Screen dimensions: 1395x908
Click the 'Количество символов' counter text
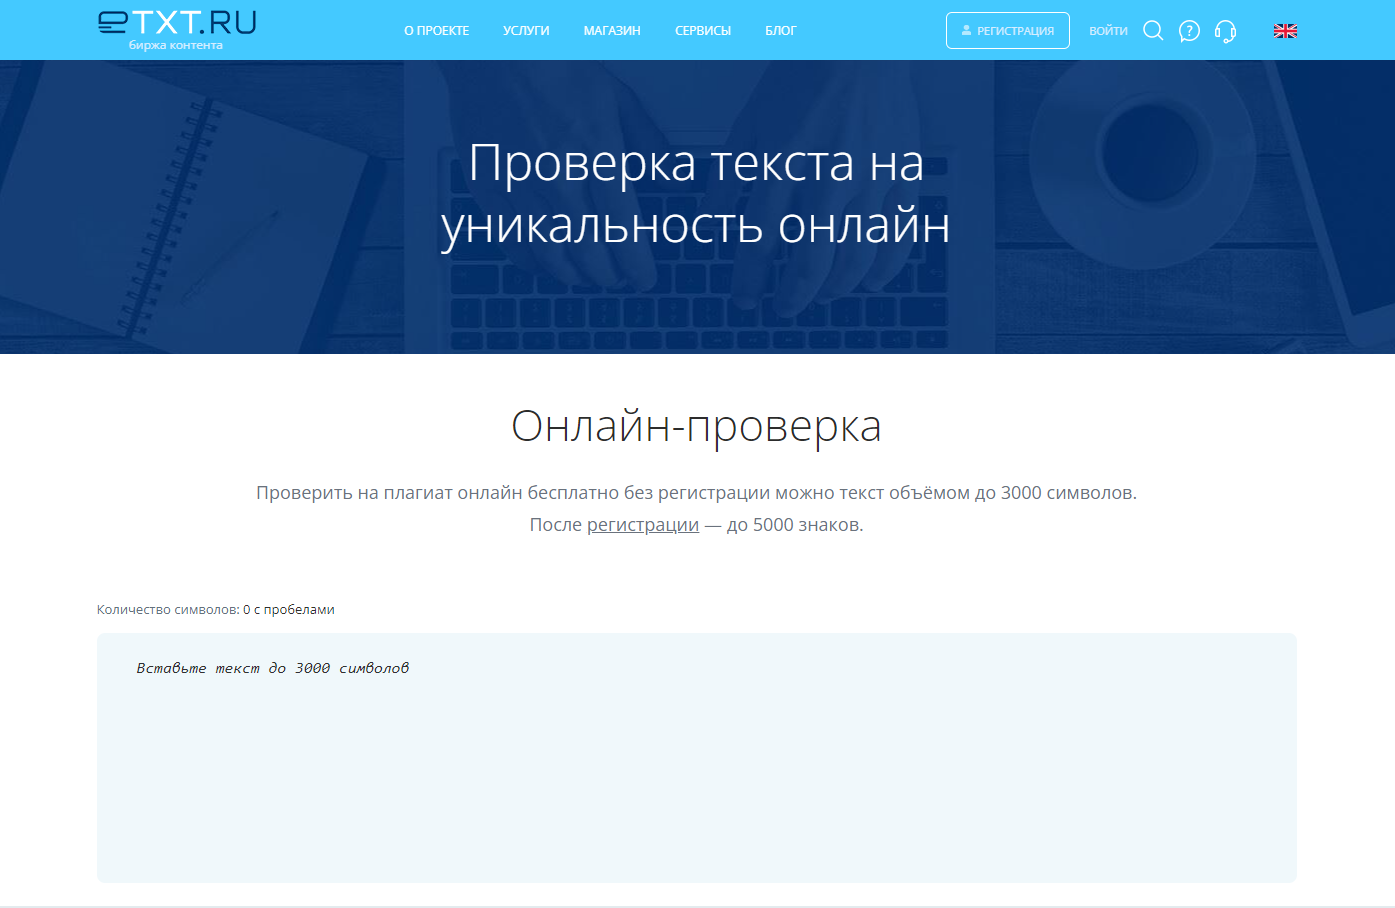(x=216, y=610)
